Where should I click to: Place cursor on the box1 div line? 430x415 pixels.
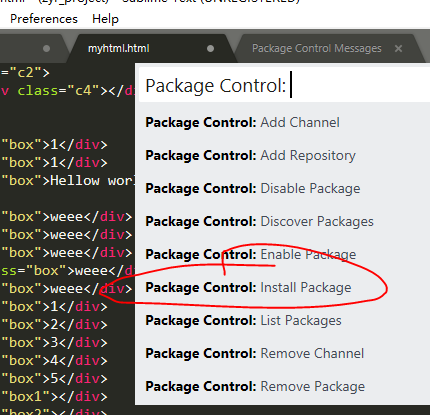tap(54, 397)
